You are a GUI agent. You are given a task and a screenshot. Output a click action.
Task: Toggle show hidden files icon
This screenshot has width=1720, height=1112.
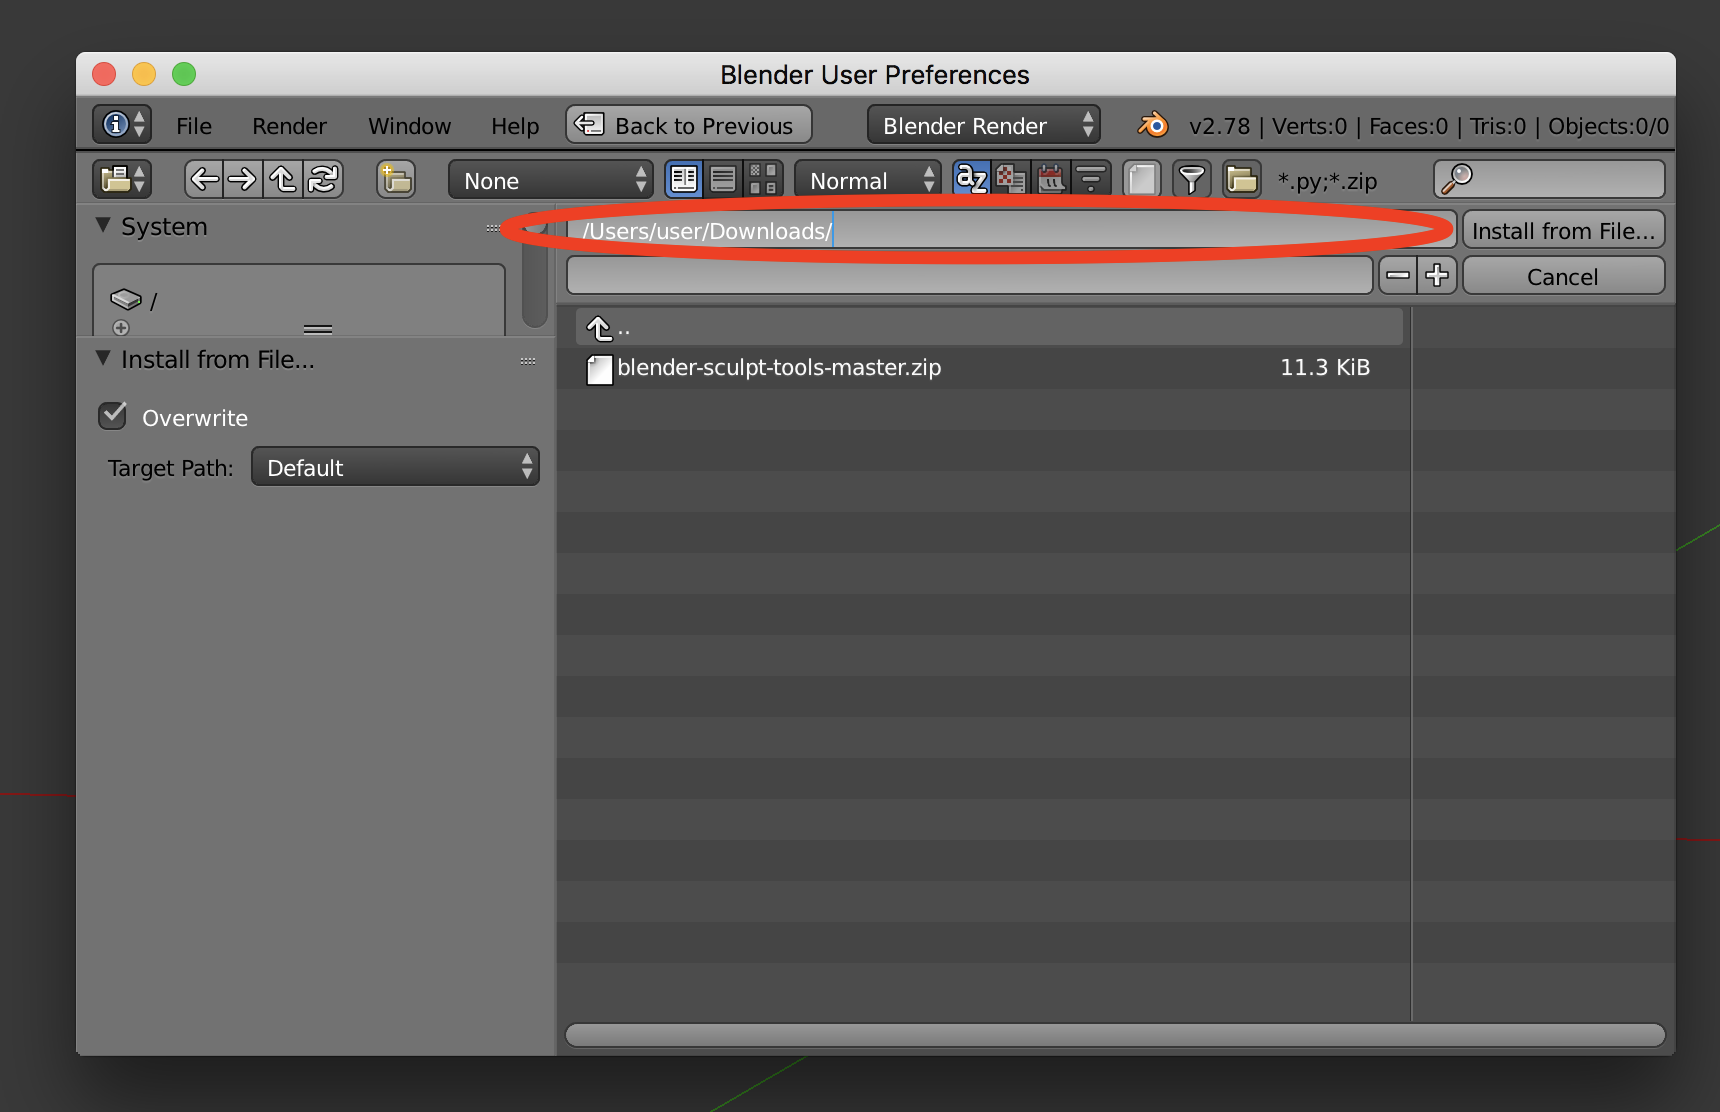[x=1141, y=179]
